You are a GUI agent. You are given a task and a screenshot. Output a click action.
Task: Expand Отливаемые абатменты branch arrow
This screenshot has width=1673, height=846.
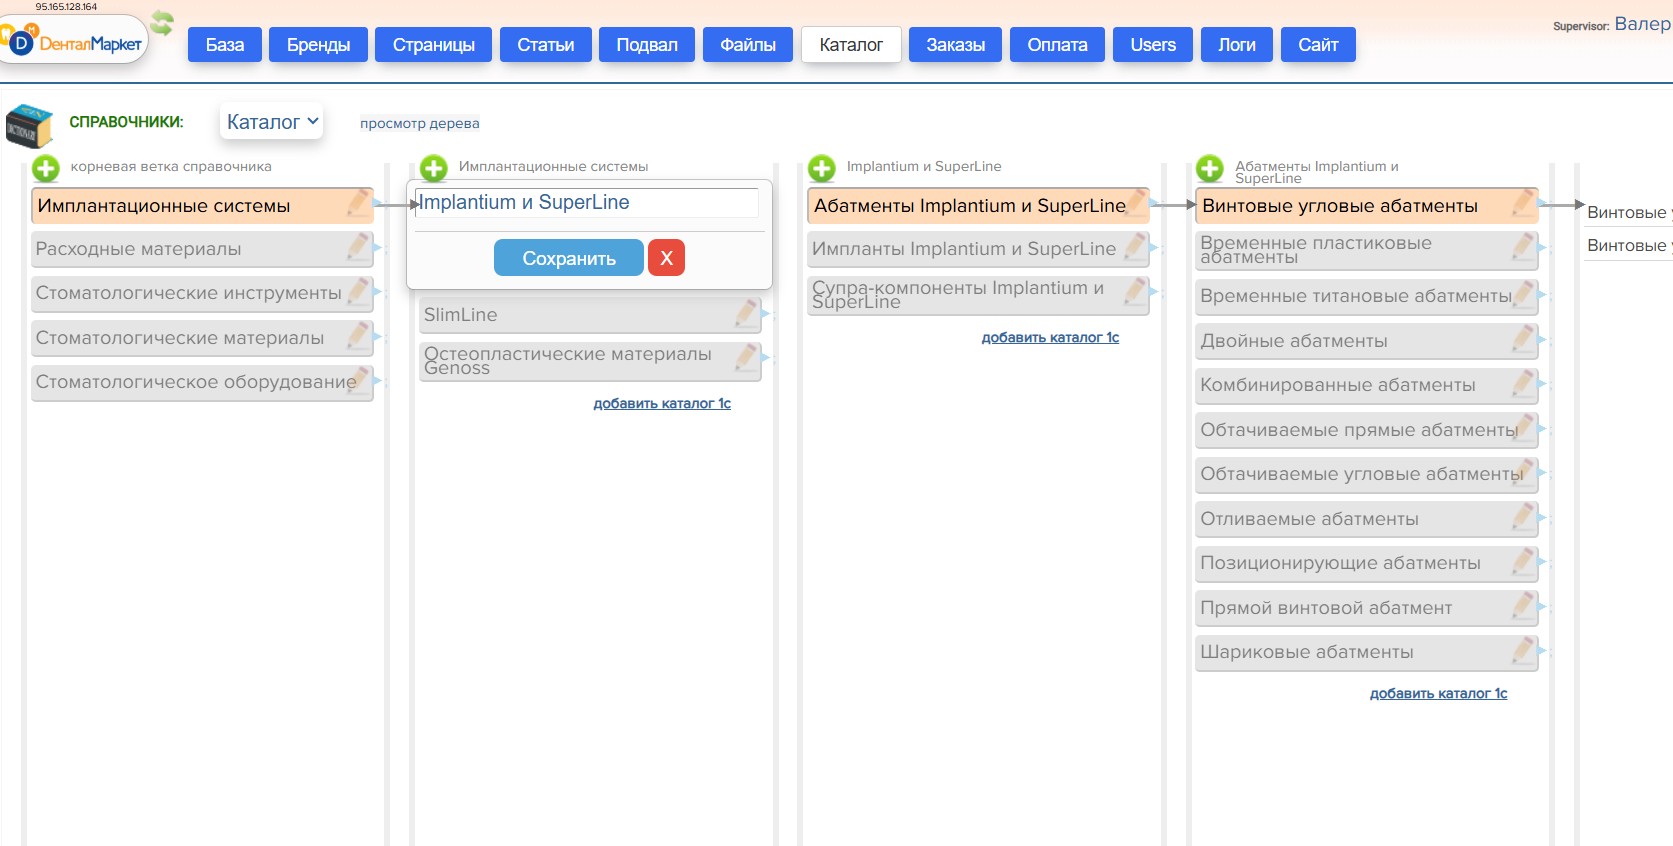tap(1541, 519)
